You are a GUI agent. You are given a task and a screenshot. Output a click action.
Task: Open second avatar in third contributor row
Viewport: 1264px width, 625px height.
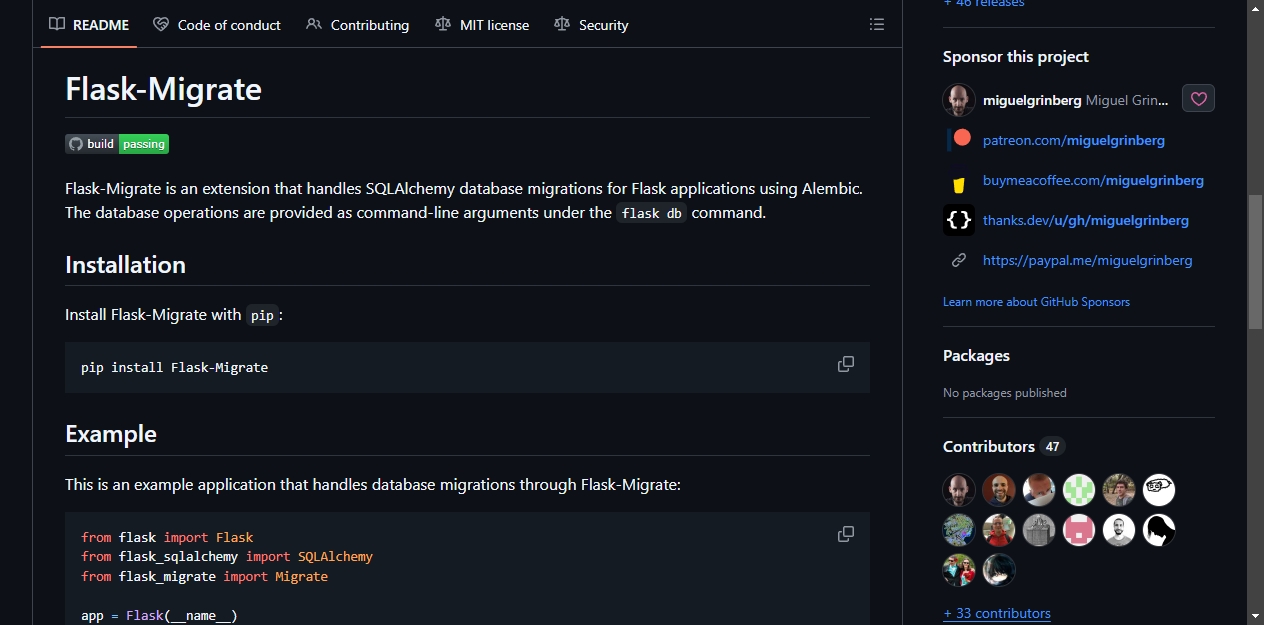(x=999, y=570)
